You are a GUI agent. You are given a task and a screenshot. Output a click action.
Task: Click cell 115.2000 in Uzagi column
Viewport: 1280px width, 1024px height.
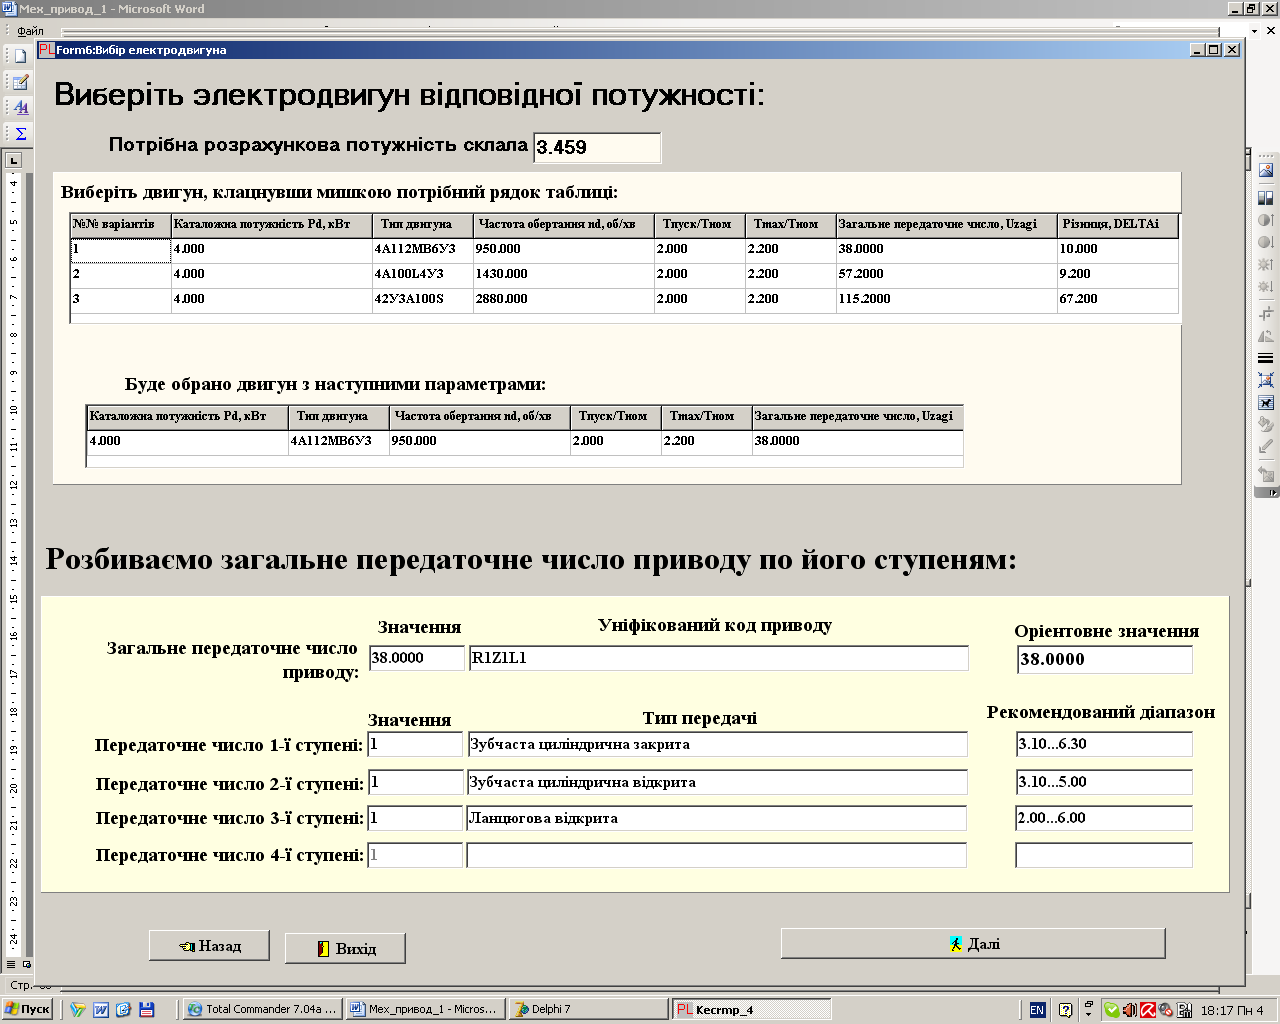(x=946, y=299)
